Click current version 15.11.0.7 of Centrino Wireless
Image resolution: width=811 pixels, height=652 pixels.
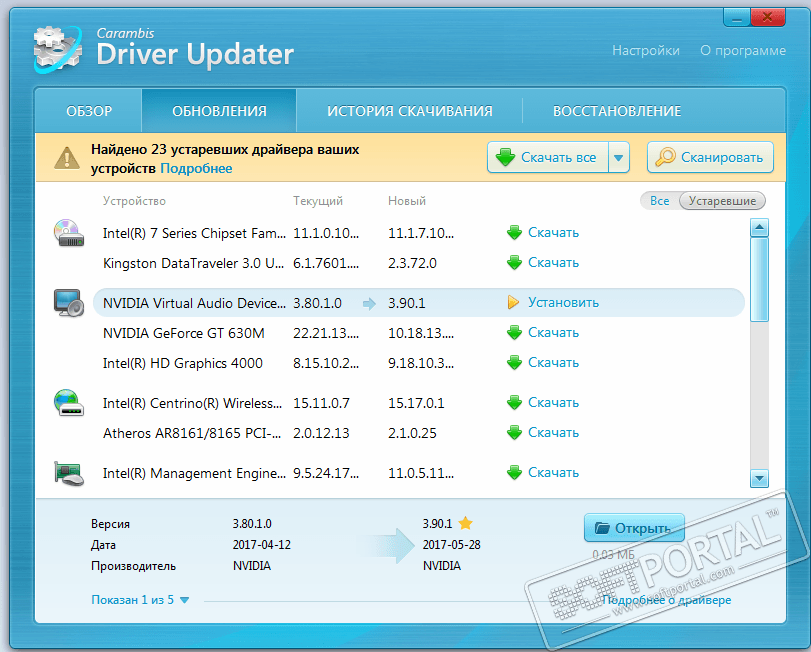tap(321, 403)
